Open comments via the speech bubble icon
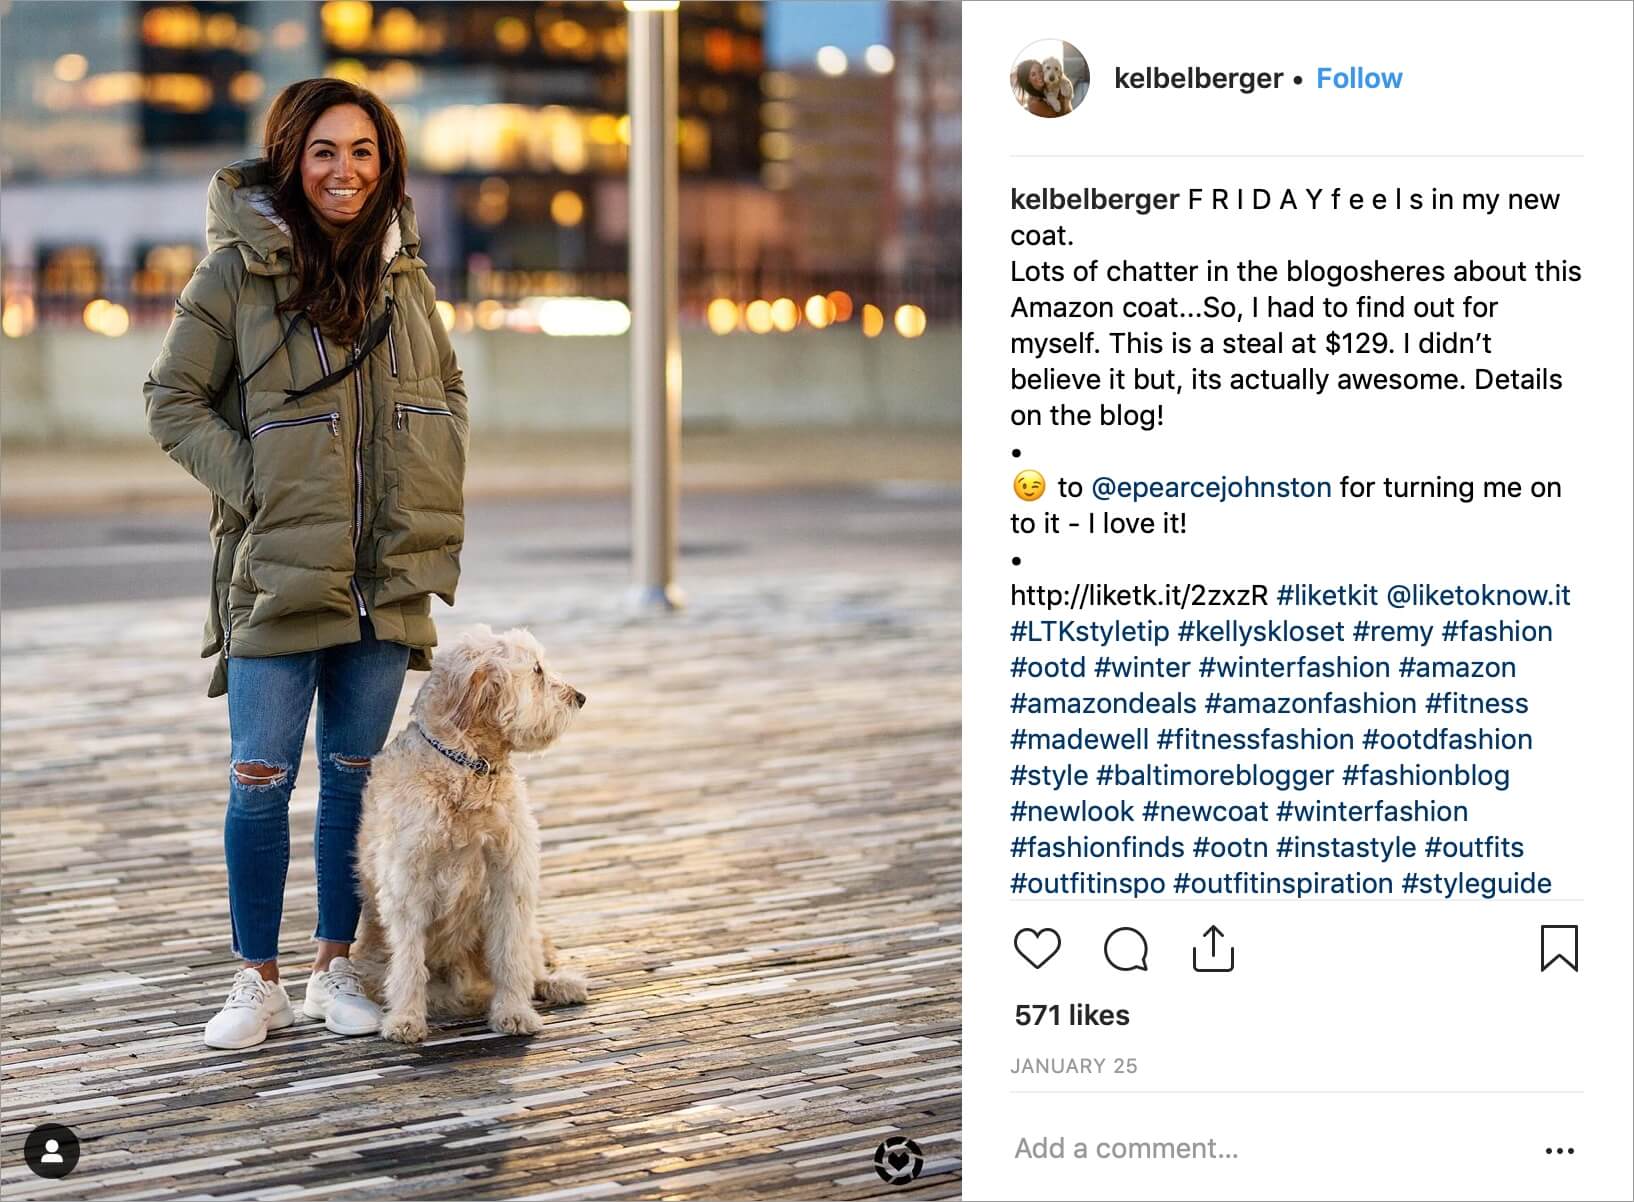 (1126, 949)
